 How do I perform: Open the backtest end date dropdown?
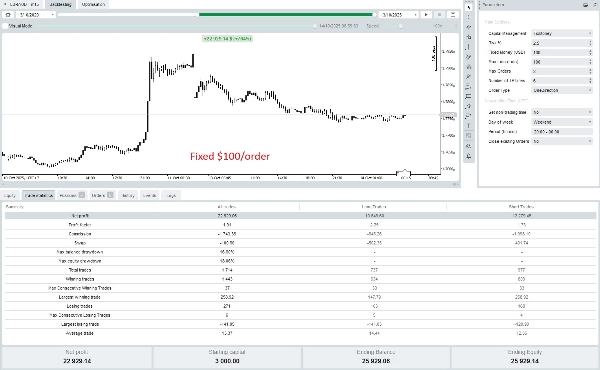click(399, 15)
